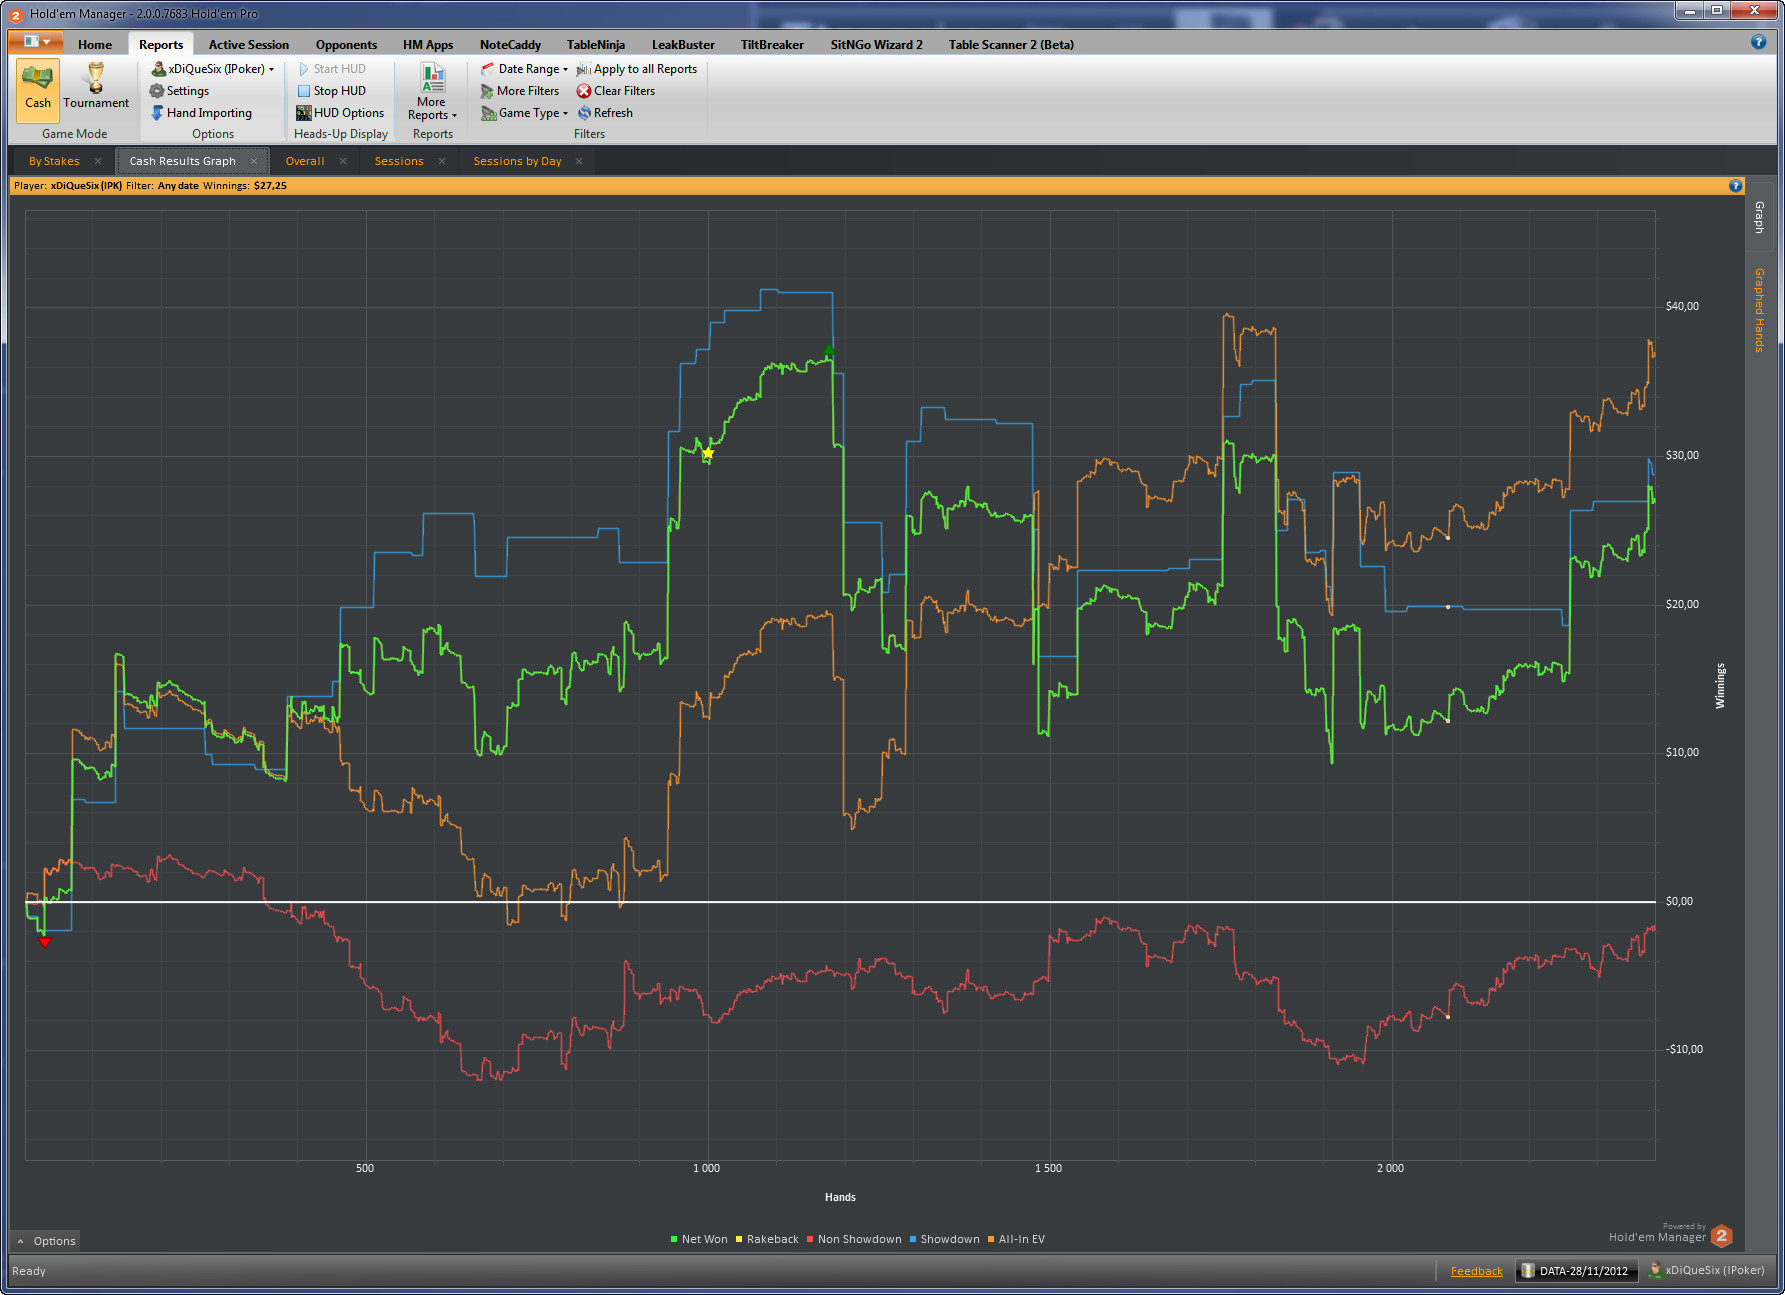Toggle All-In EV legend swatch
This screenshot has height=1295, width=1785.
[x=991, y=1240]
